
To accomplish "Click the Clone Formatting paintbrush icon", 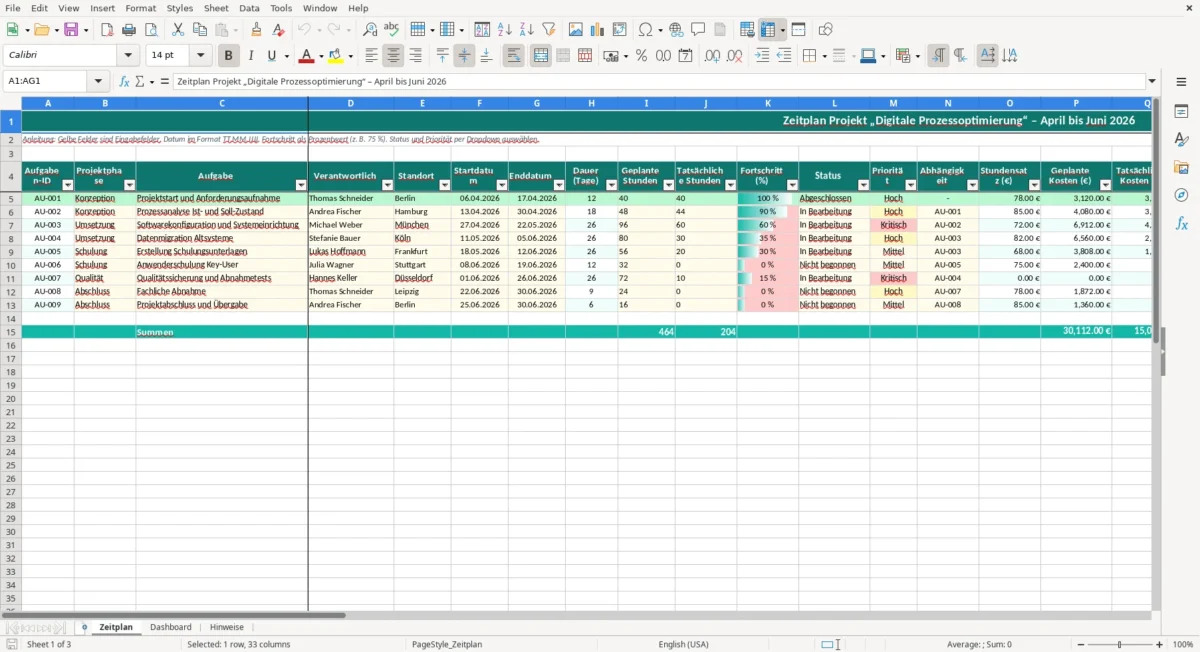I will pos(256,30).
